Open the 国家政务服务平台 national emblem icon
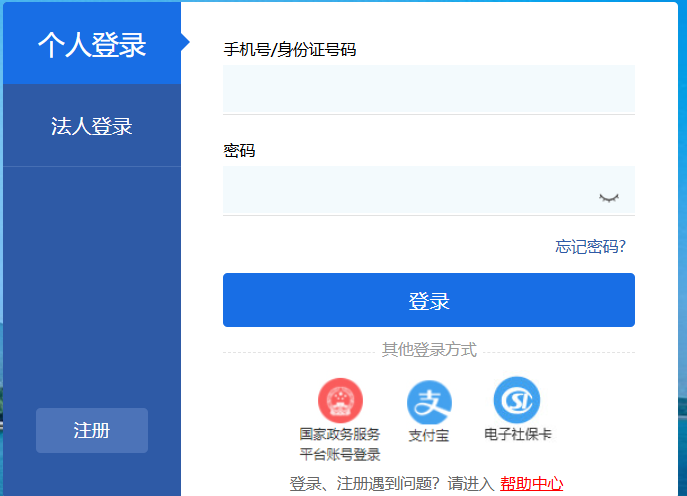Image resolution: width=687 pixels, height=496 pixels. click(x=340, y=400)
